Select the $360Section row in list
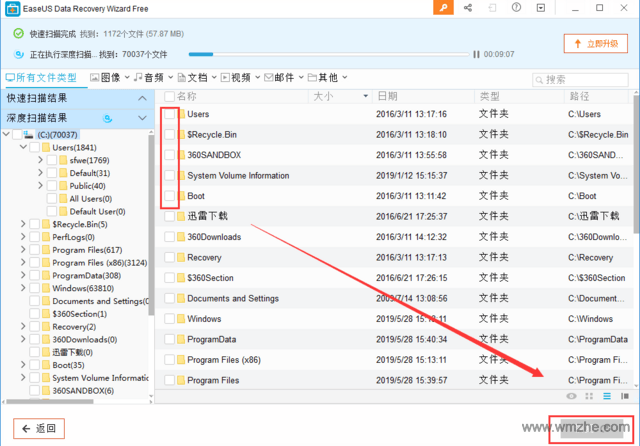Image resolution: width=640 pixels, height=446 pixels. tap(394, 278)
